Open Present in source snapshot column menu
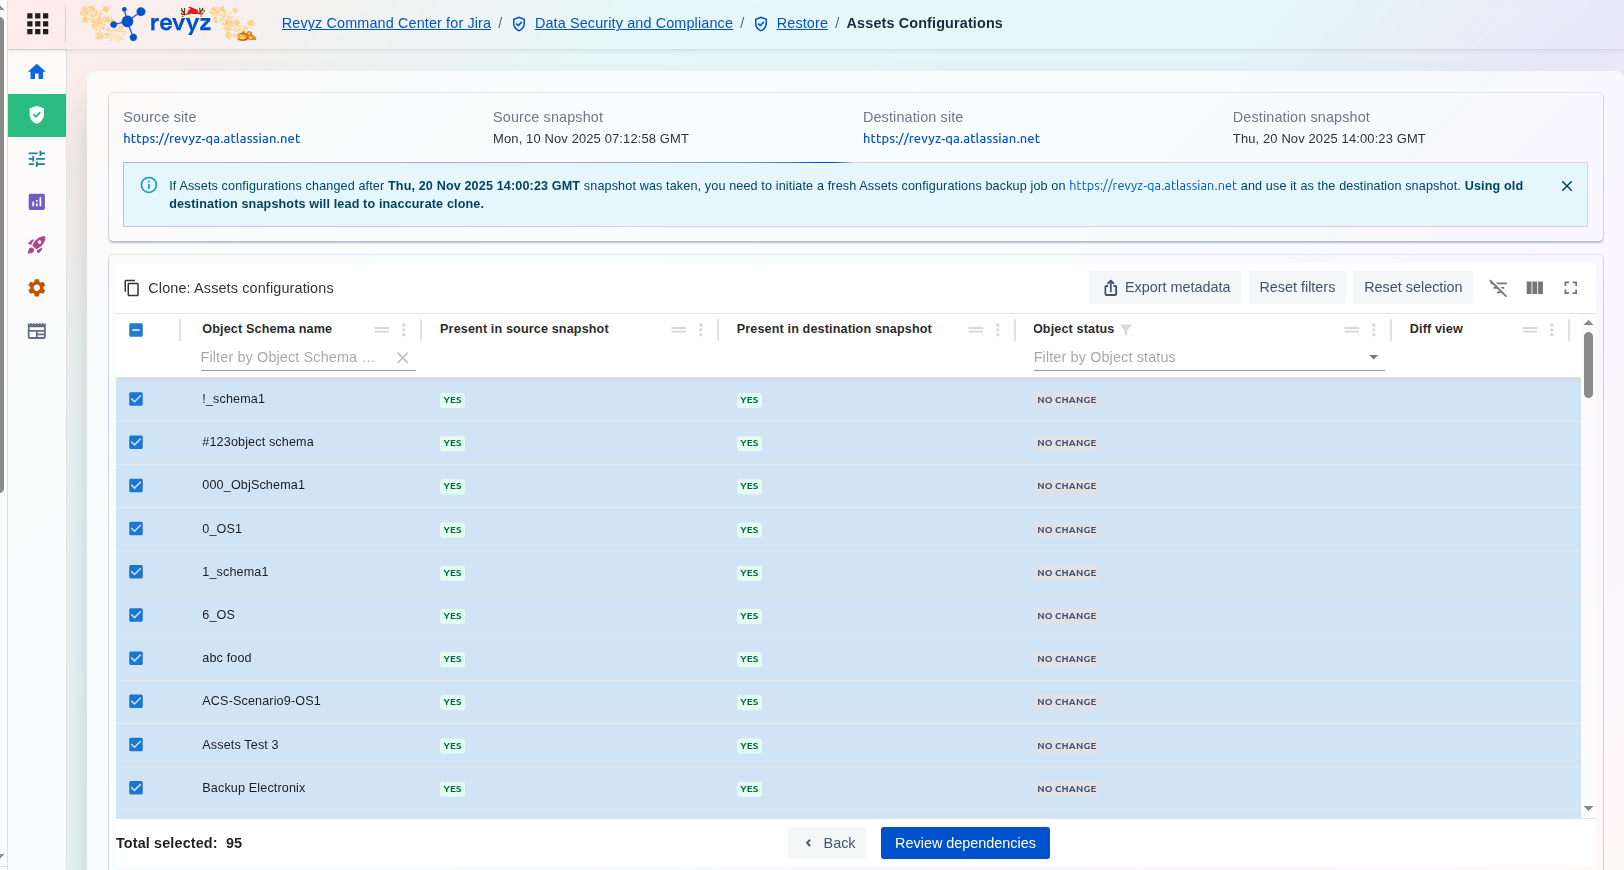Screen dimensions: 1624x870 click(x=701, y=330)
